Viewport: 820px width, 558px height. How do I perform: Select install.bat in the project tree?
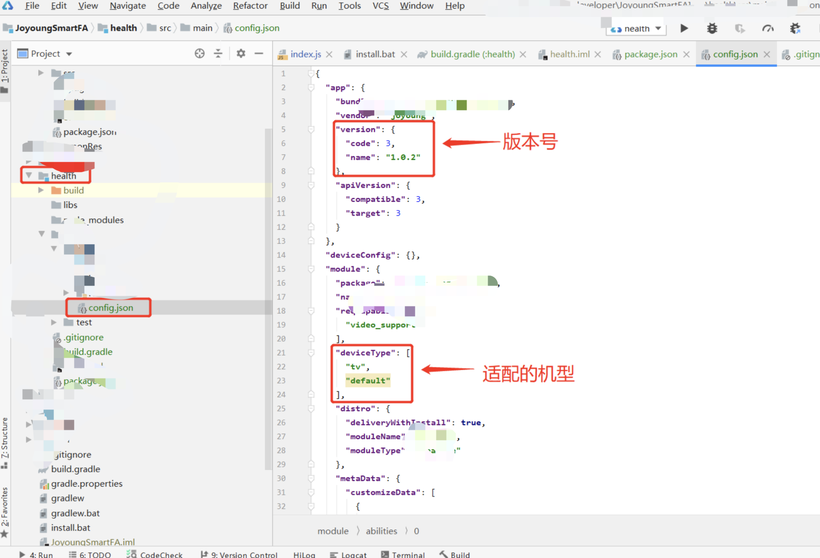(x=70, y=528)
